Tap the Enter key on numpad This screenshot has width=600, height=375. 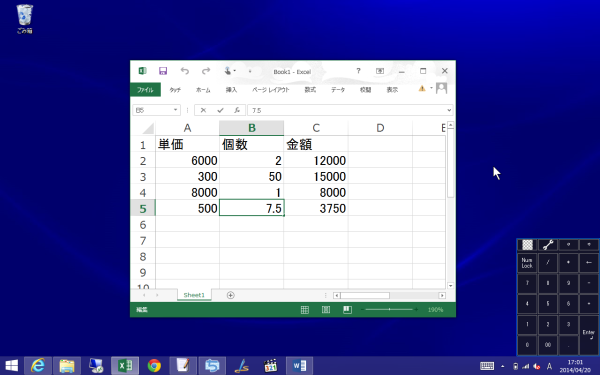click(x=589, y=335)
